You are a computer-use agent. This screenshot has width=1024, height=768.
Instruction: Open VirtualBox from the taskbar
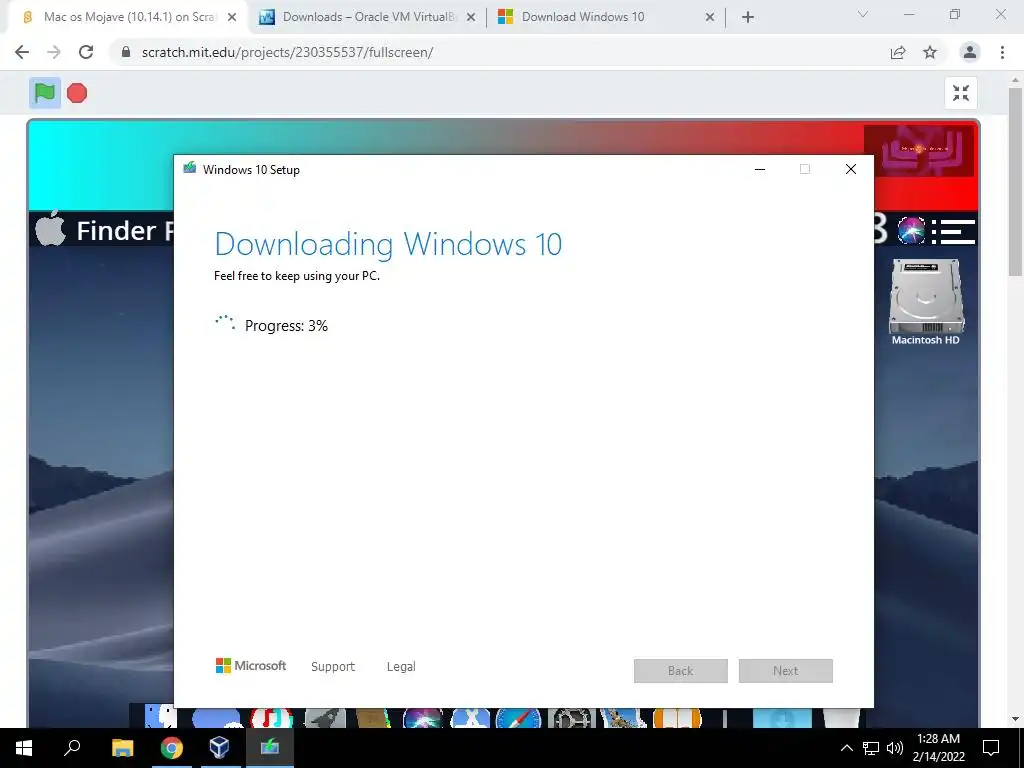[219, 748]
